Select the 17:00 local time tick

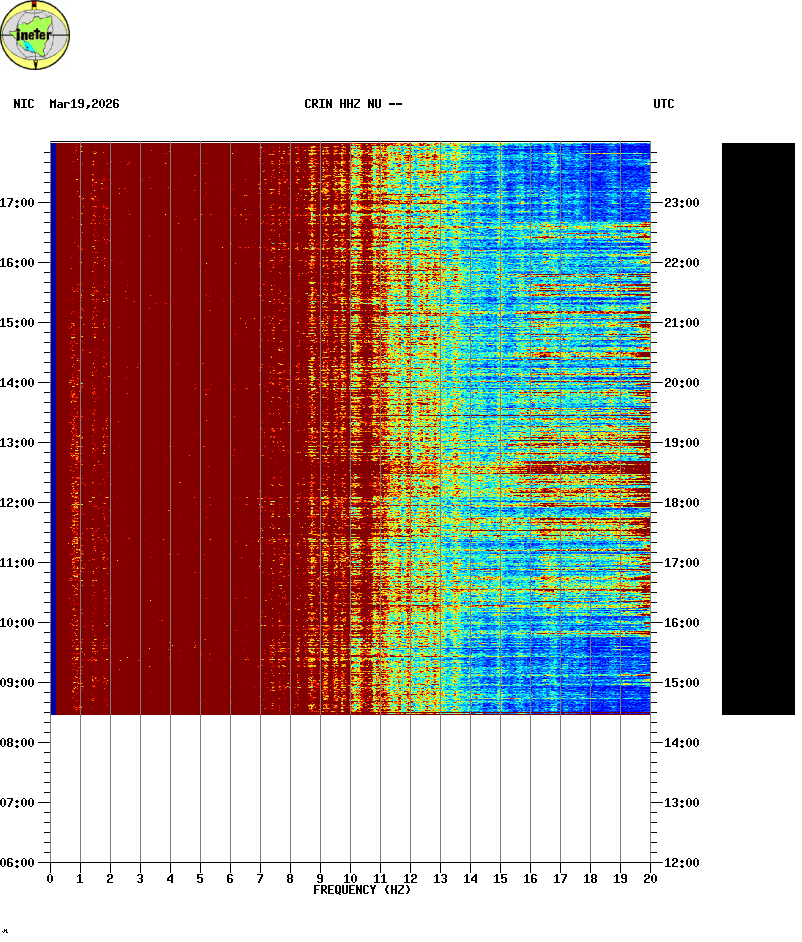[17, 203]
